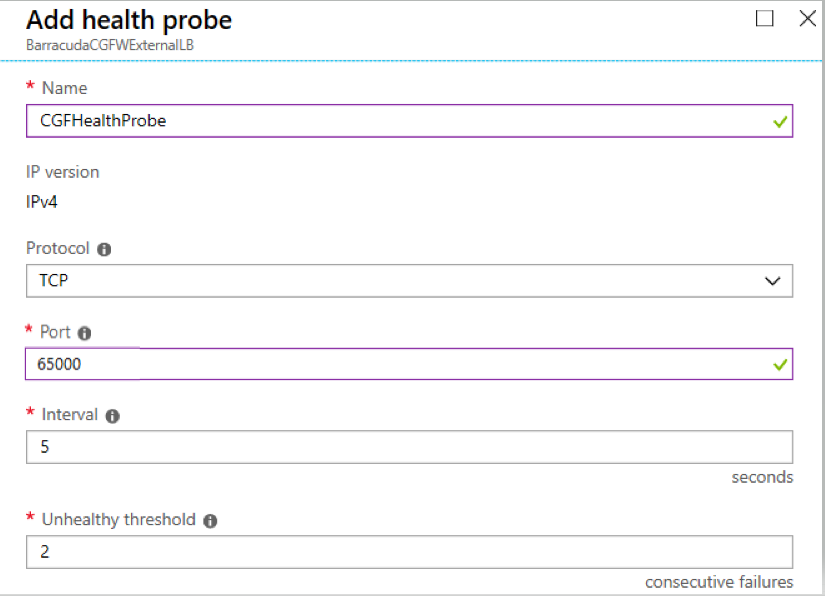This screenshot has height=596, width=825.
Task: Click the green checkmark in Name field
Action: [x=778, y=122]
